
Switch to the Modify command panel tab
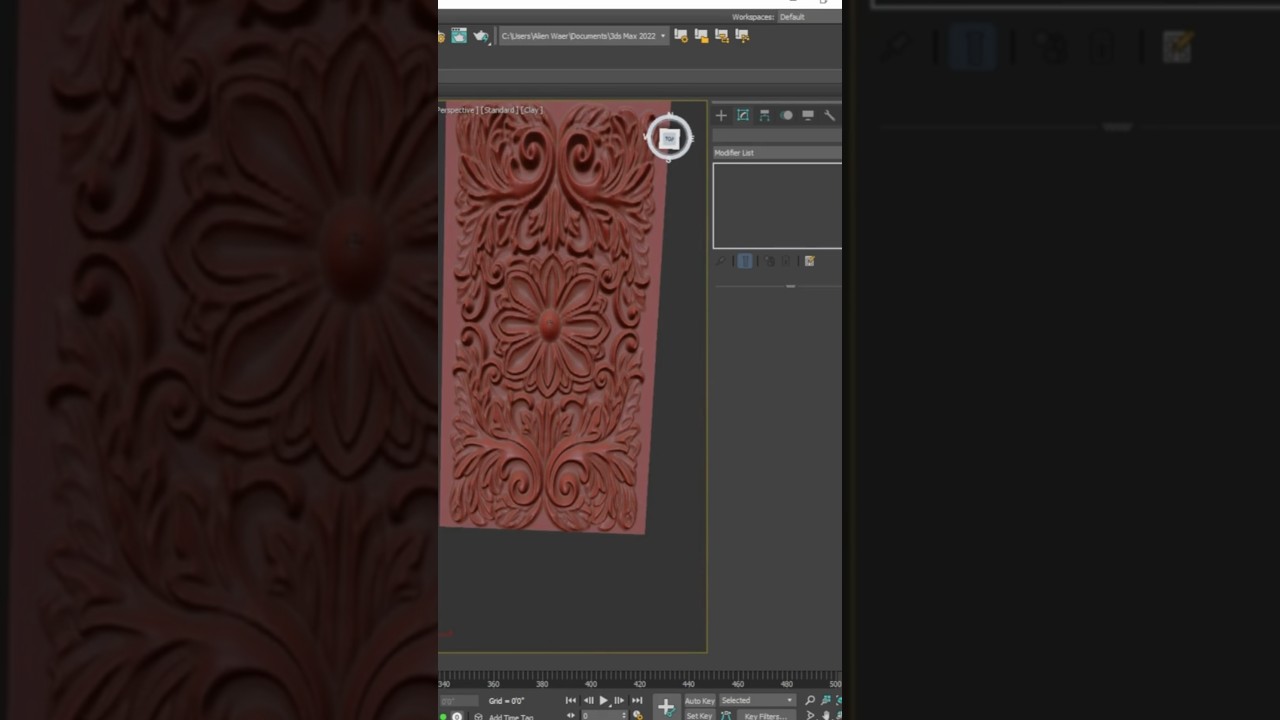point(743,116)
